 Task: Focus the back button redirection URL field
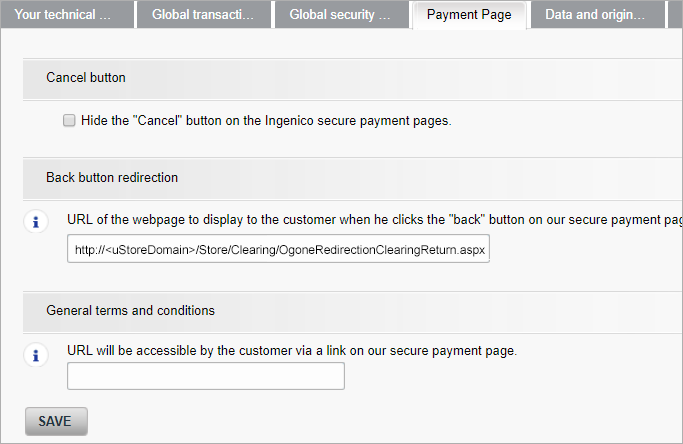(280, 250)
